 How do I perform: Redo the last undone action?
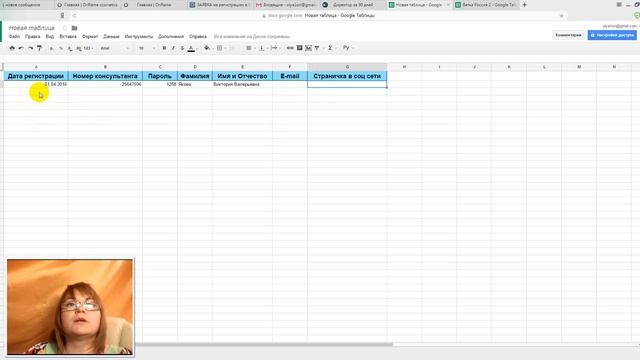pos(31,48)
